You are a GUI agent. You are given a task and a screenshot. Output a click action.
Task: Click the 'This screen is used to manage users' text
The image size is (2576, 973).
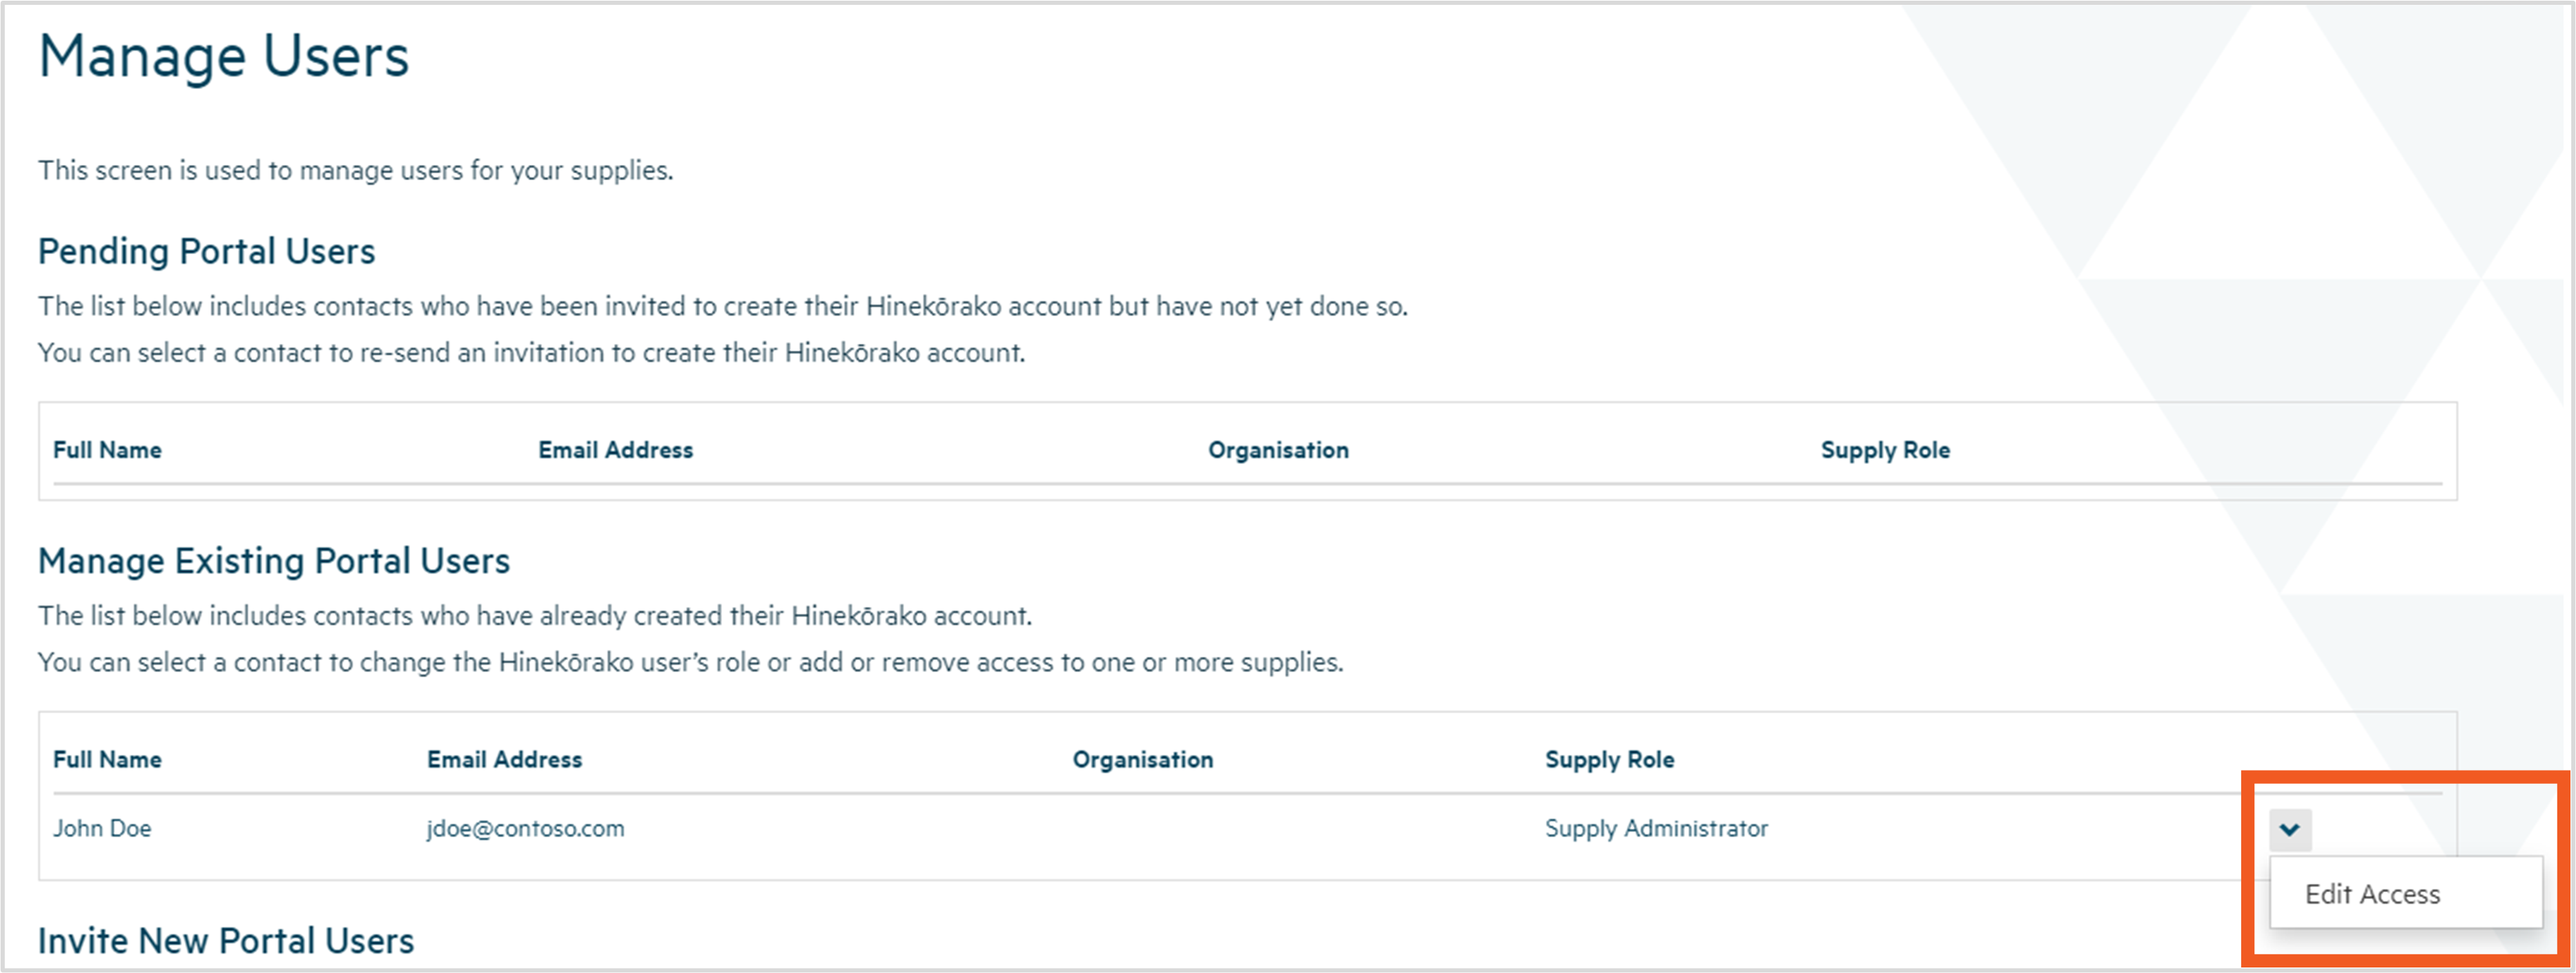355,171
